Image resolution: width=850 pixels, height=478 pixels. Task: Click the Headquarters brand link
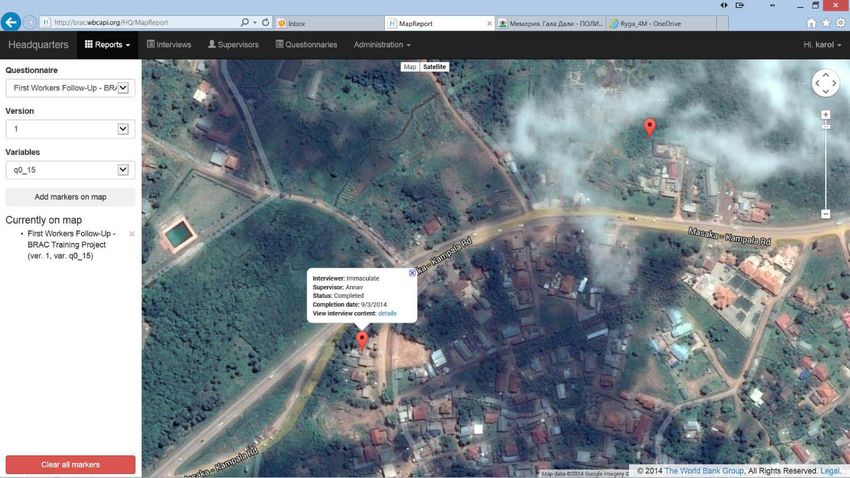click(x=38, y=44)
